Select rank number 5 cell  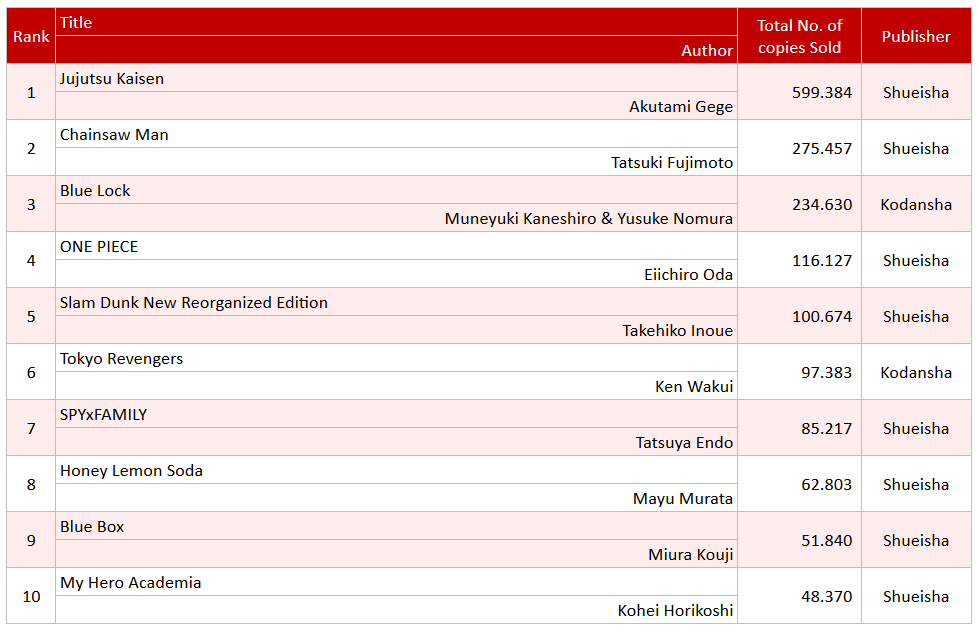pos(31,316)
